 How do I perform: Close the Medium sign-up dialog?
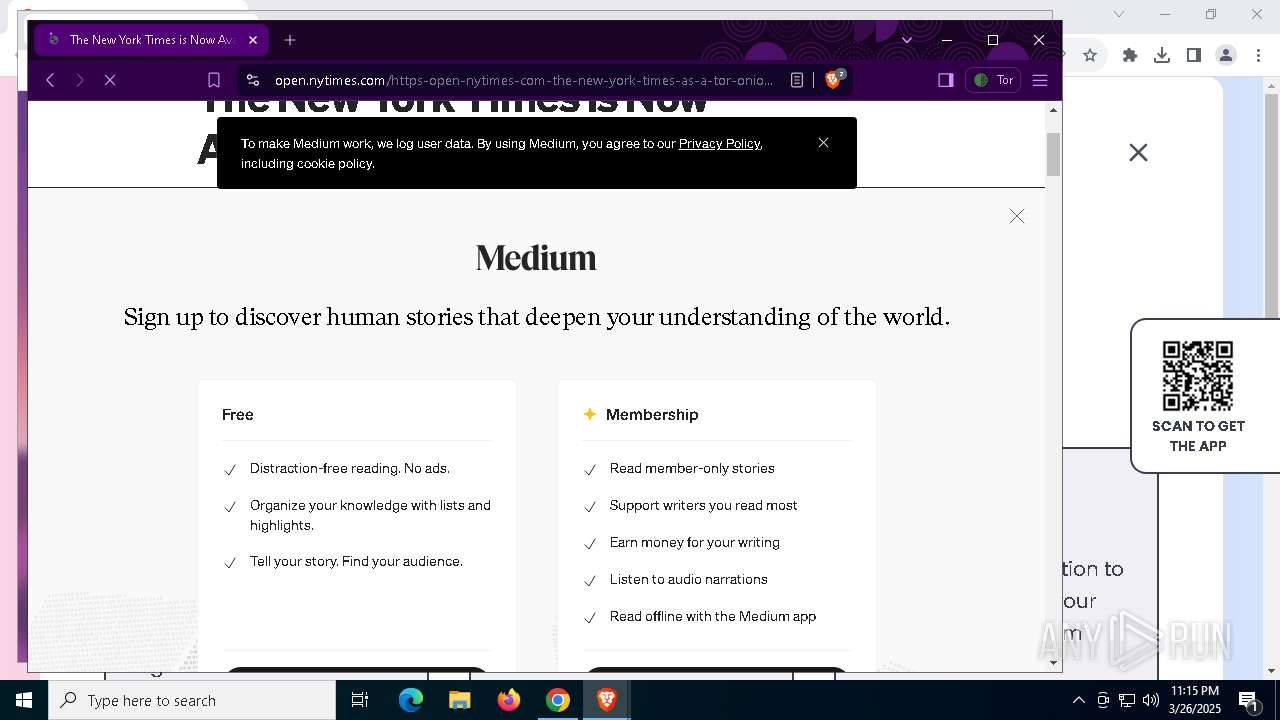pos(1017,216)
